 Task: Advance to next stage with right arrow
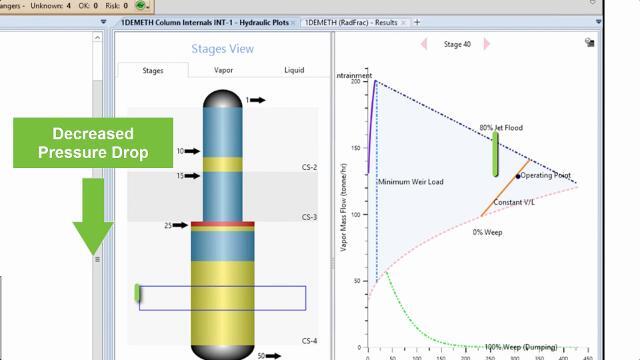tap(487, 44)
